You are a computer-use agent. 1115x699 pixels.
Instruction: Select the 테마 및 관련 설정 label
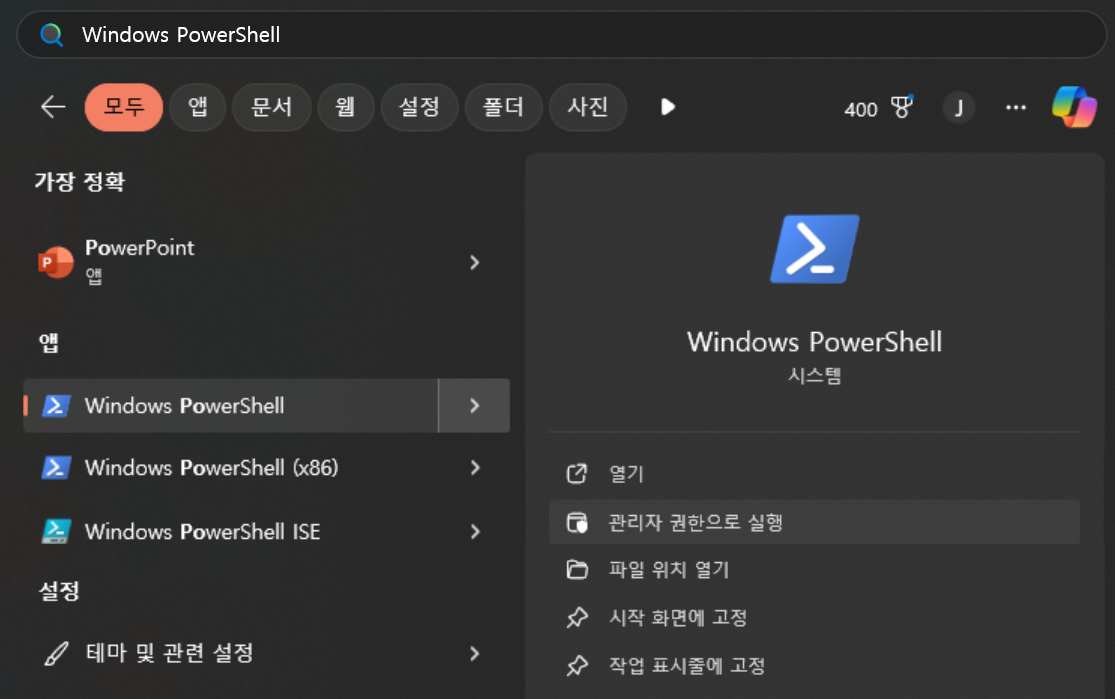169,653
